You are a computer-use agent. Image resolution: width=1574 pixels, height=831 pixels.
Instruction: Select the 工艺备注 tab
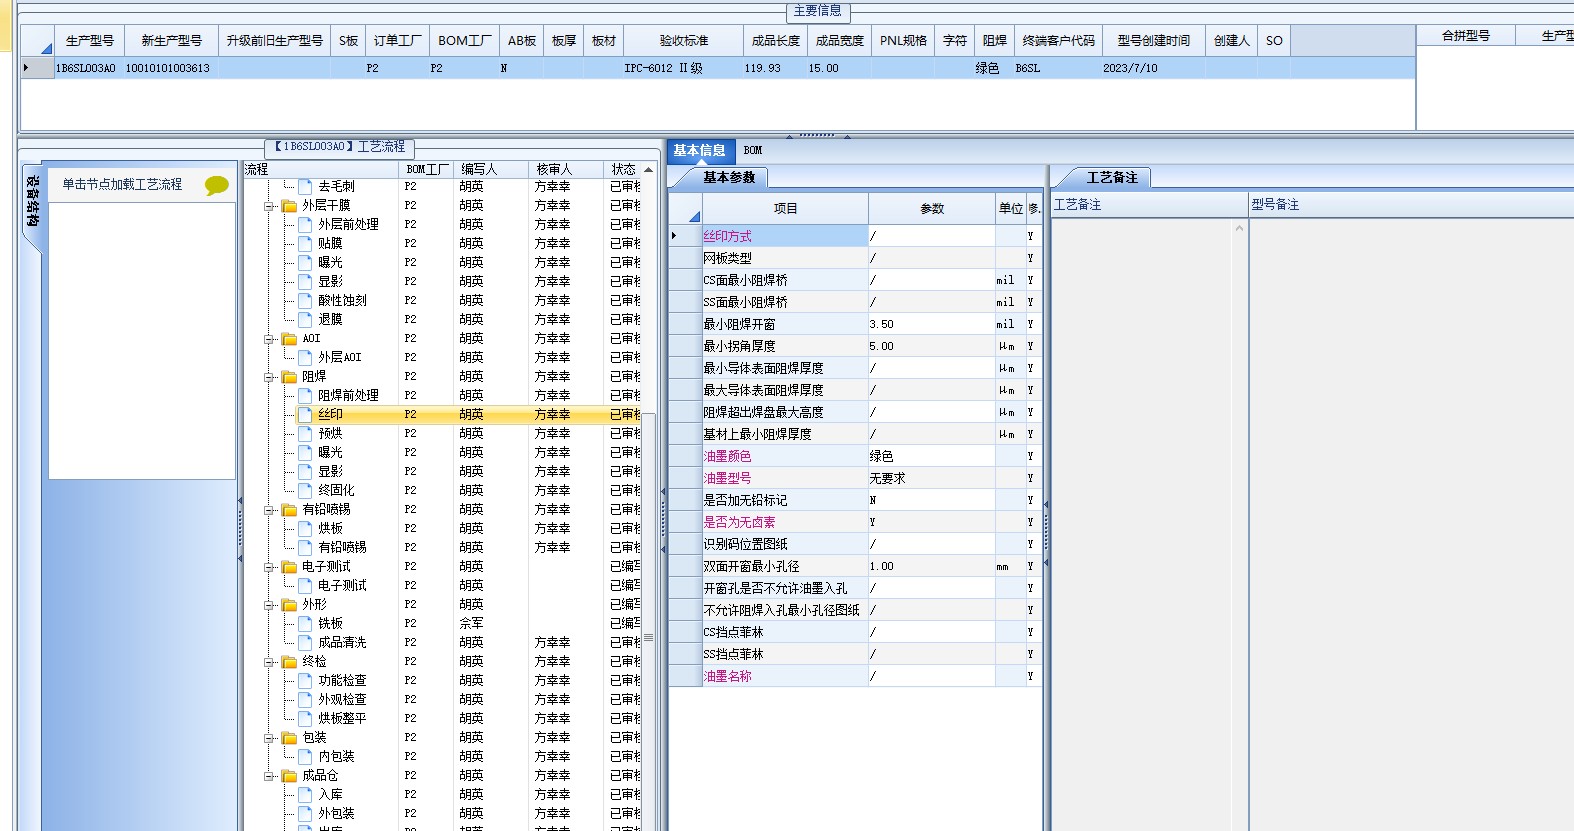(1112, 178)
